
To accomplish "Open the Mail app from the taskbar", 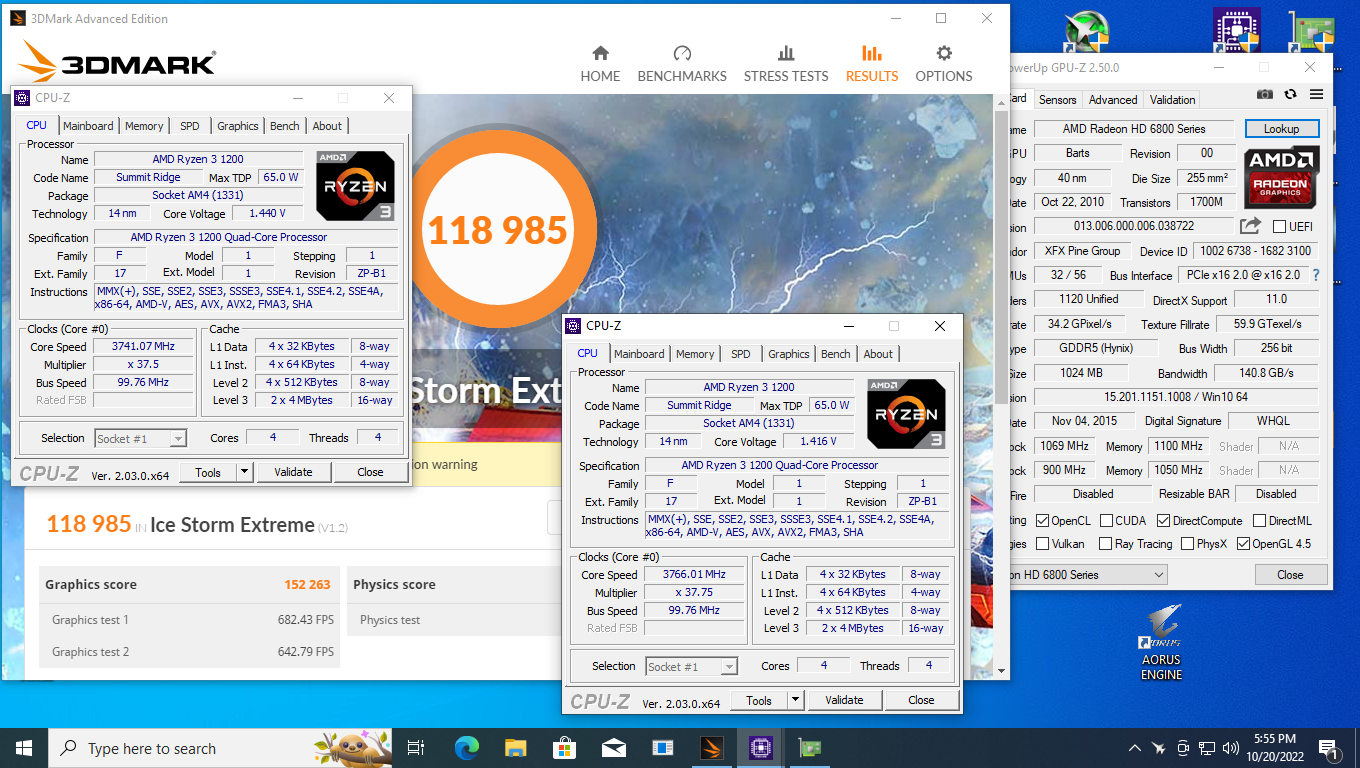I will point(613,748).
